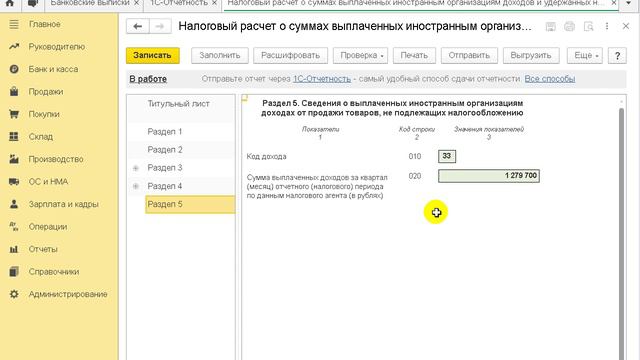This screenshot has height=360, width=640.
Task: Close the Налоговый расчет tab
Action: pos(613,3)
